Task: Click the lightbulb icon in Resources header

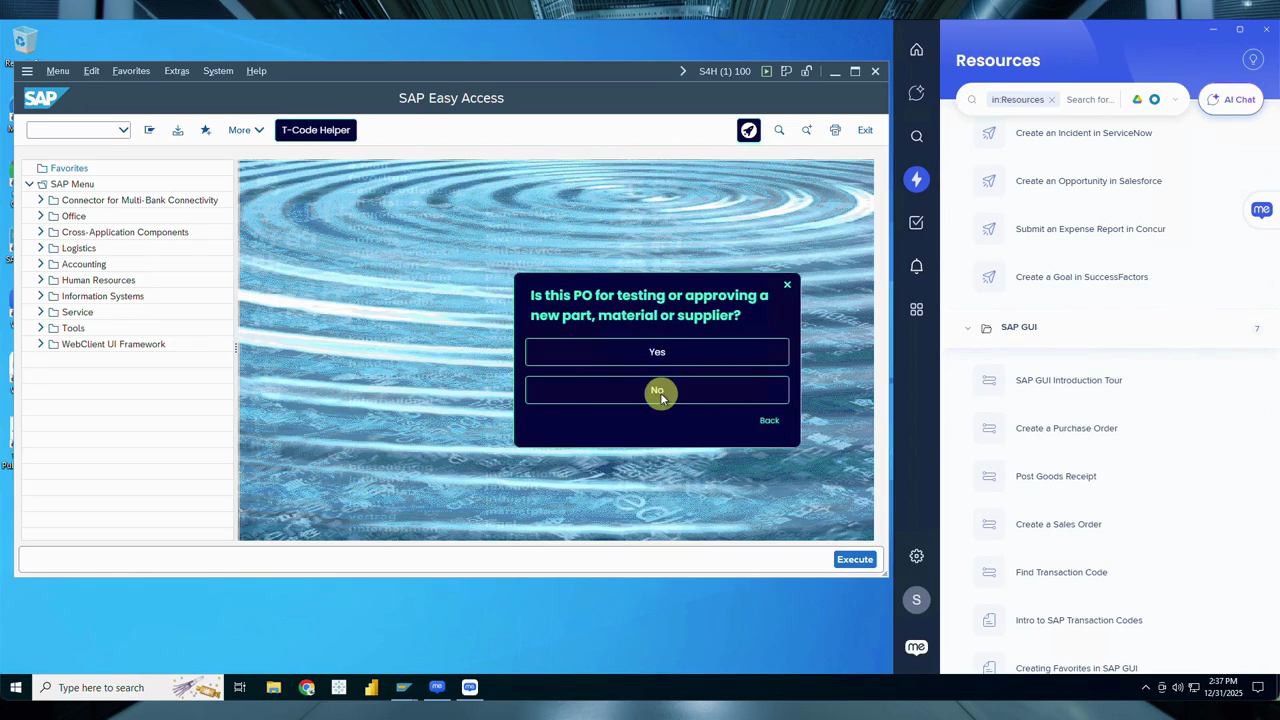Action: (x=1252, y=60)
